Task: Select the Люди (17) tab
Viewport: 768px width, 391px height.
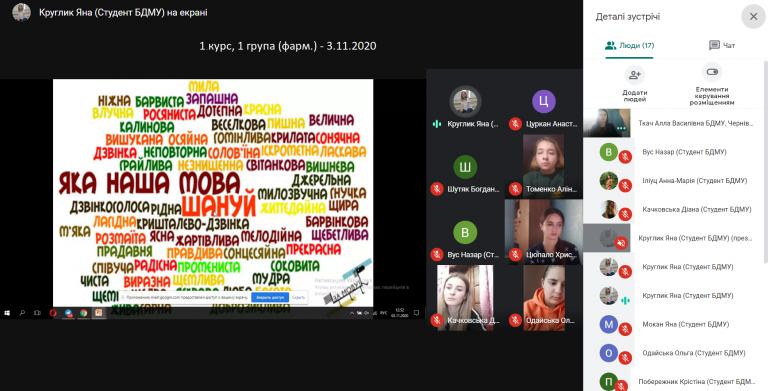Action: [x=629, y=45]
